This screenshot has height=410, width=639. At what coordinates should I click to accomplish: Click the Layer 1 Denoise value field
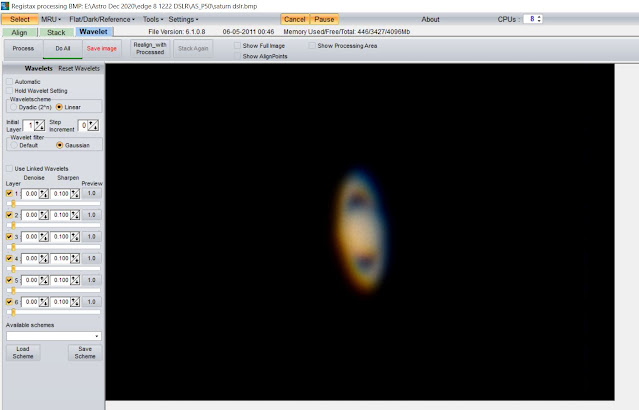[x=30, y=194]
